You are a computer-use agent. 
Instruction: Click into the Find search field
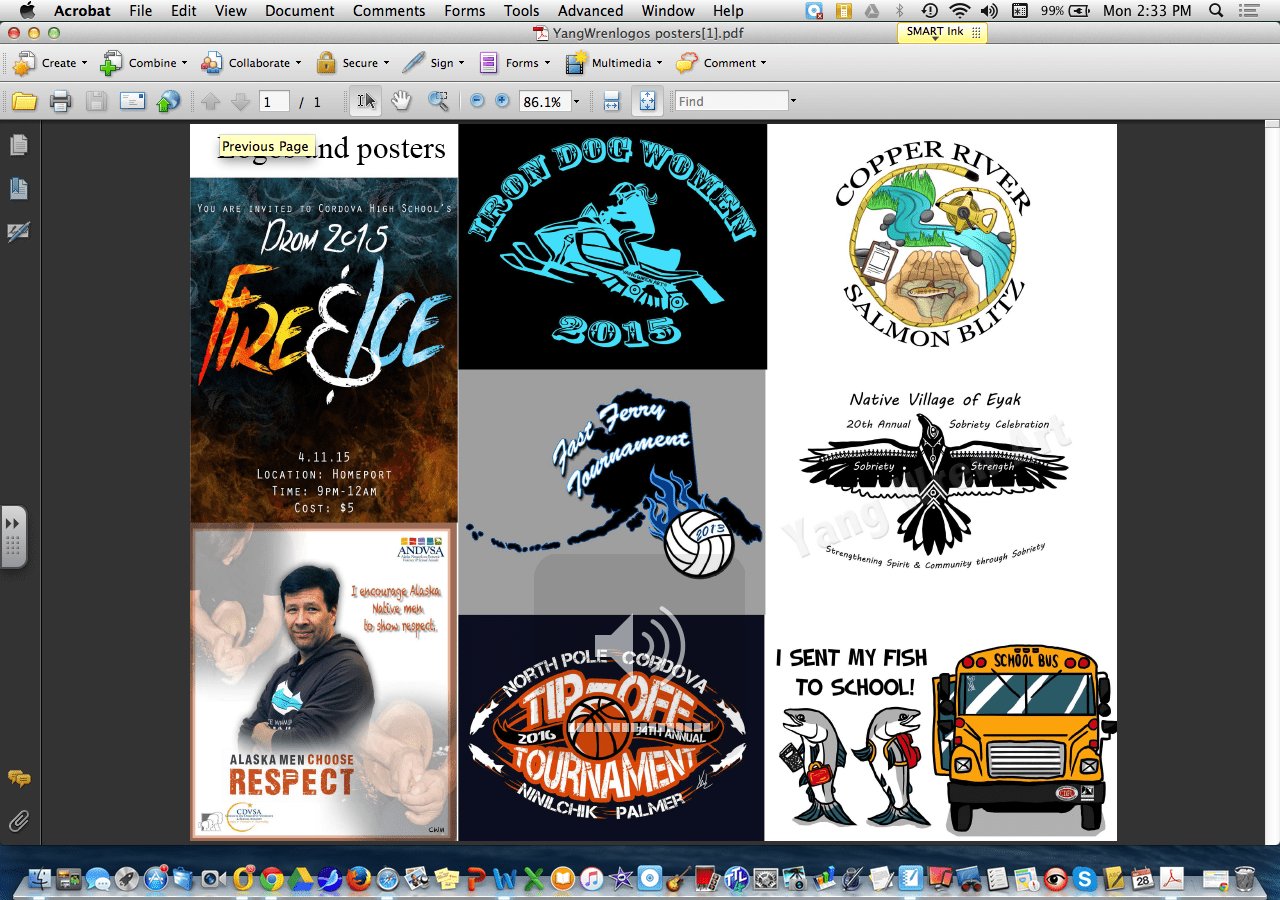tap(732, 101)
